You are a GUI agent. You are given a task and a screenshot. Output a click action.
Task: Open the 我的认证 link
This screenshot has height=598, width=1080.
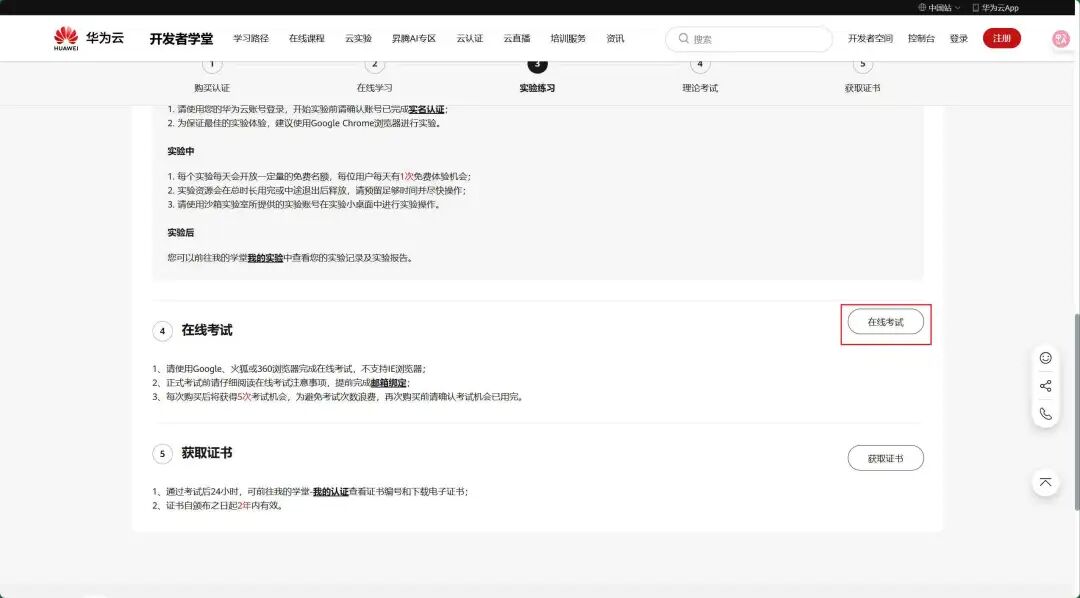(331, 491)
